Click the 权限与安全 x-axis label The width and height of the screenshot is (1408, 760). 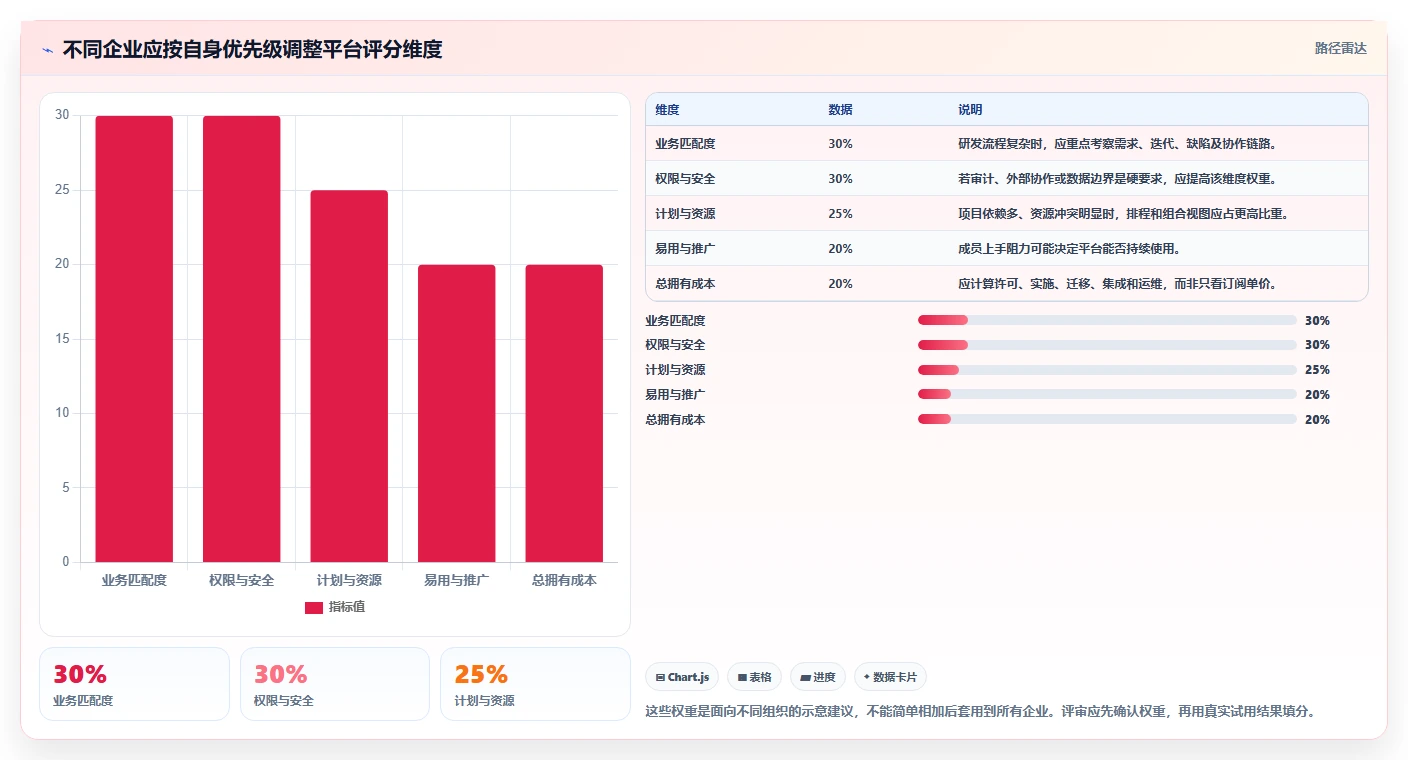coord(241,580)
